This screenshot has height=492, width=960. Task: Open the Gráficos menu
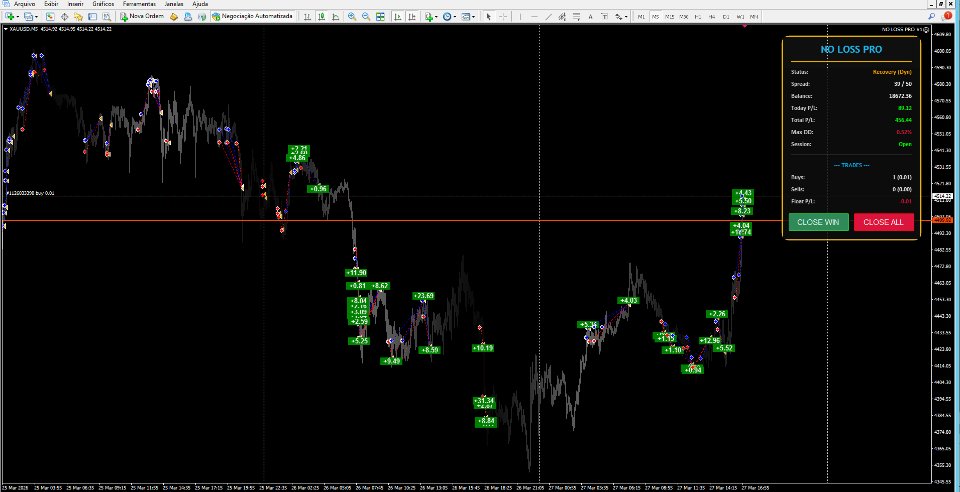(103, 4)
